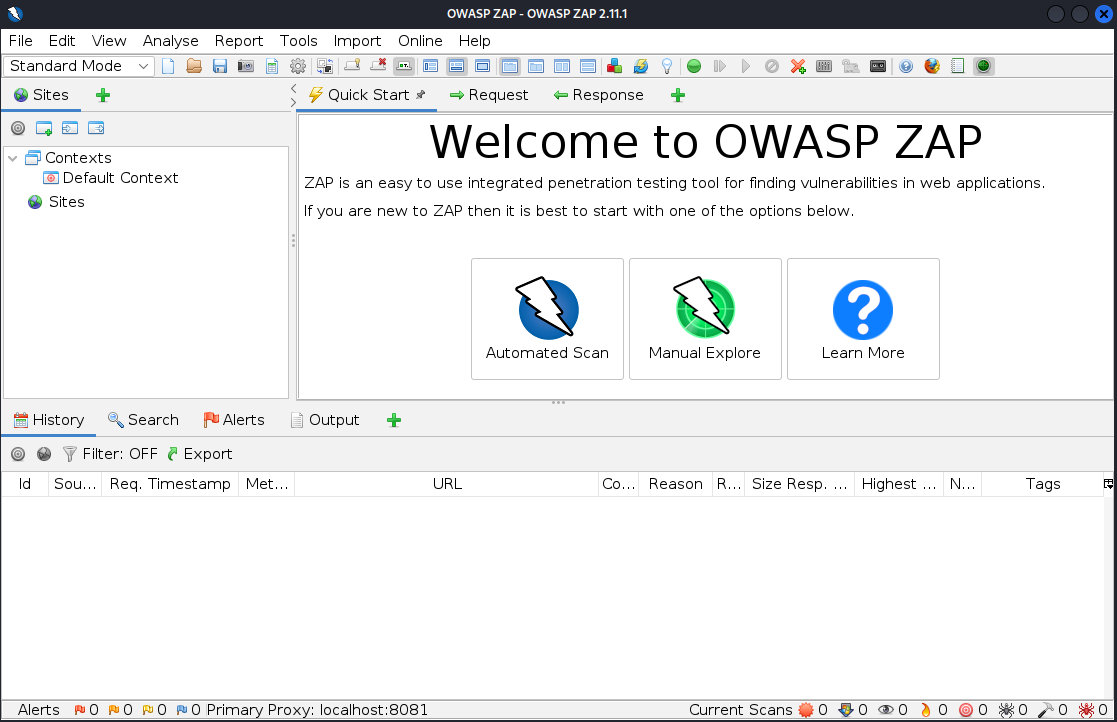The width and height of the screenshot is (1117, 722).
Task: Click the History Export button
Action: (x=200, y=454)
